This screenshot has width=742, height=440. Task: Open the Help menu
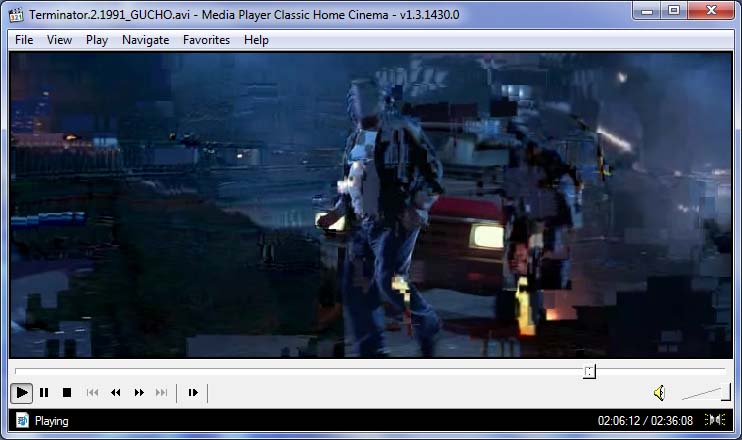[256, 40]
